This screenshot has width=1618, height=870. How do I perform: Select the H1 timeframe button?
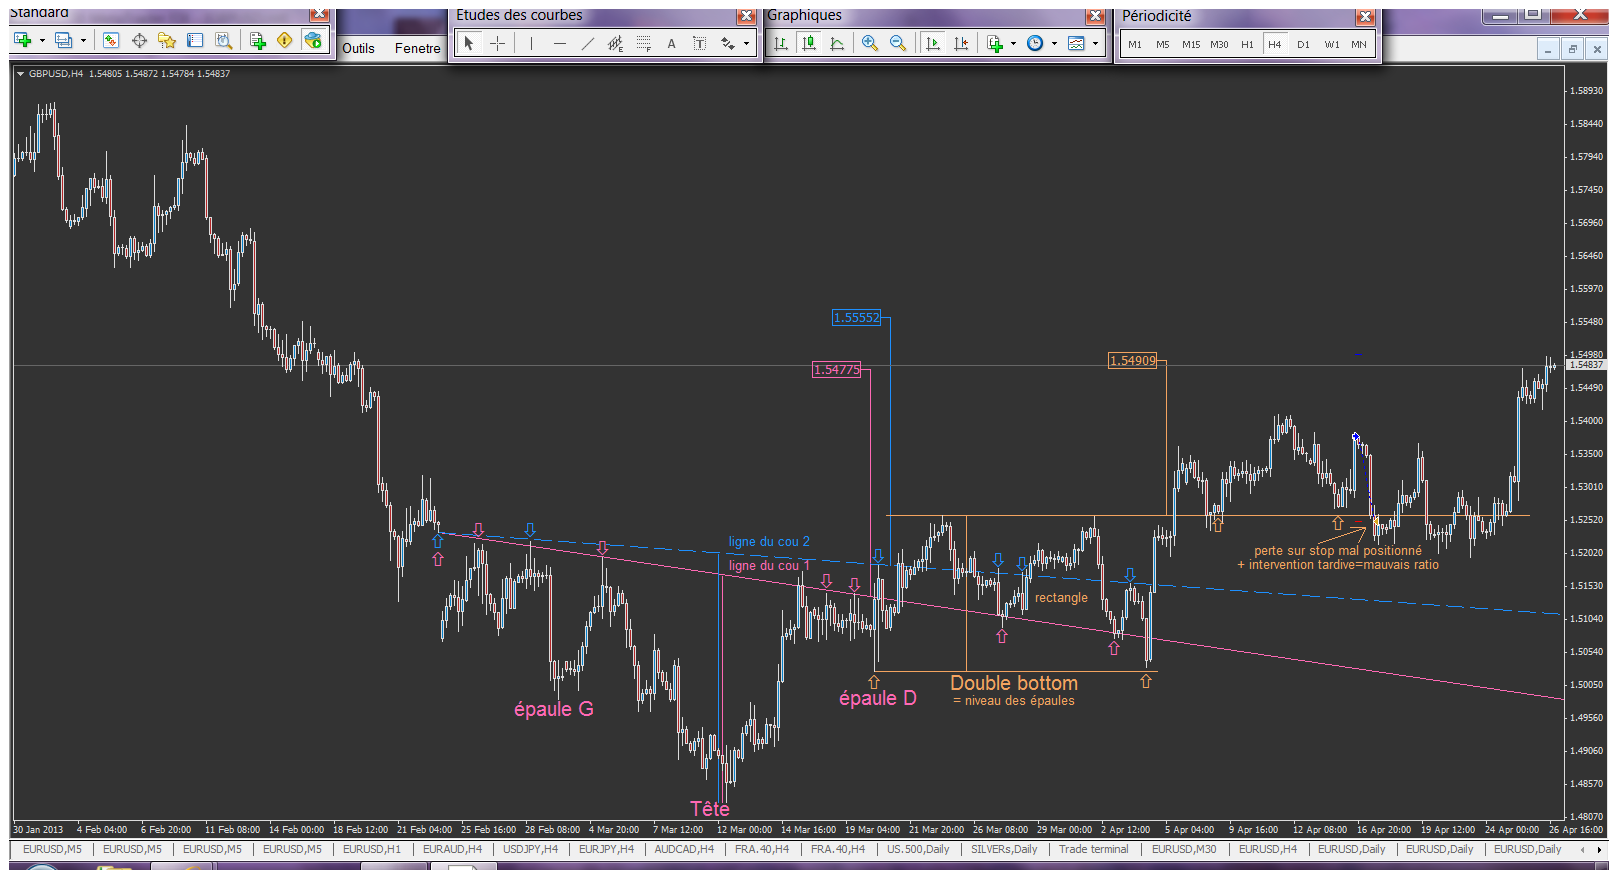coord(1247,44)
